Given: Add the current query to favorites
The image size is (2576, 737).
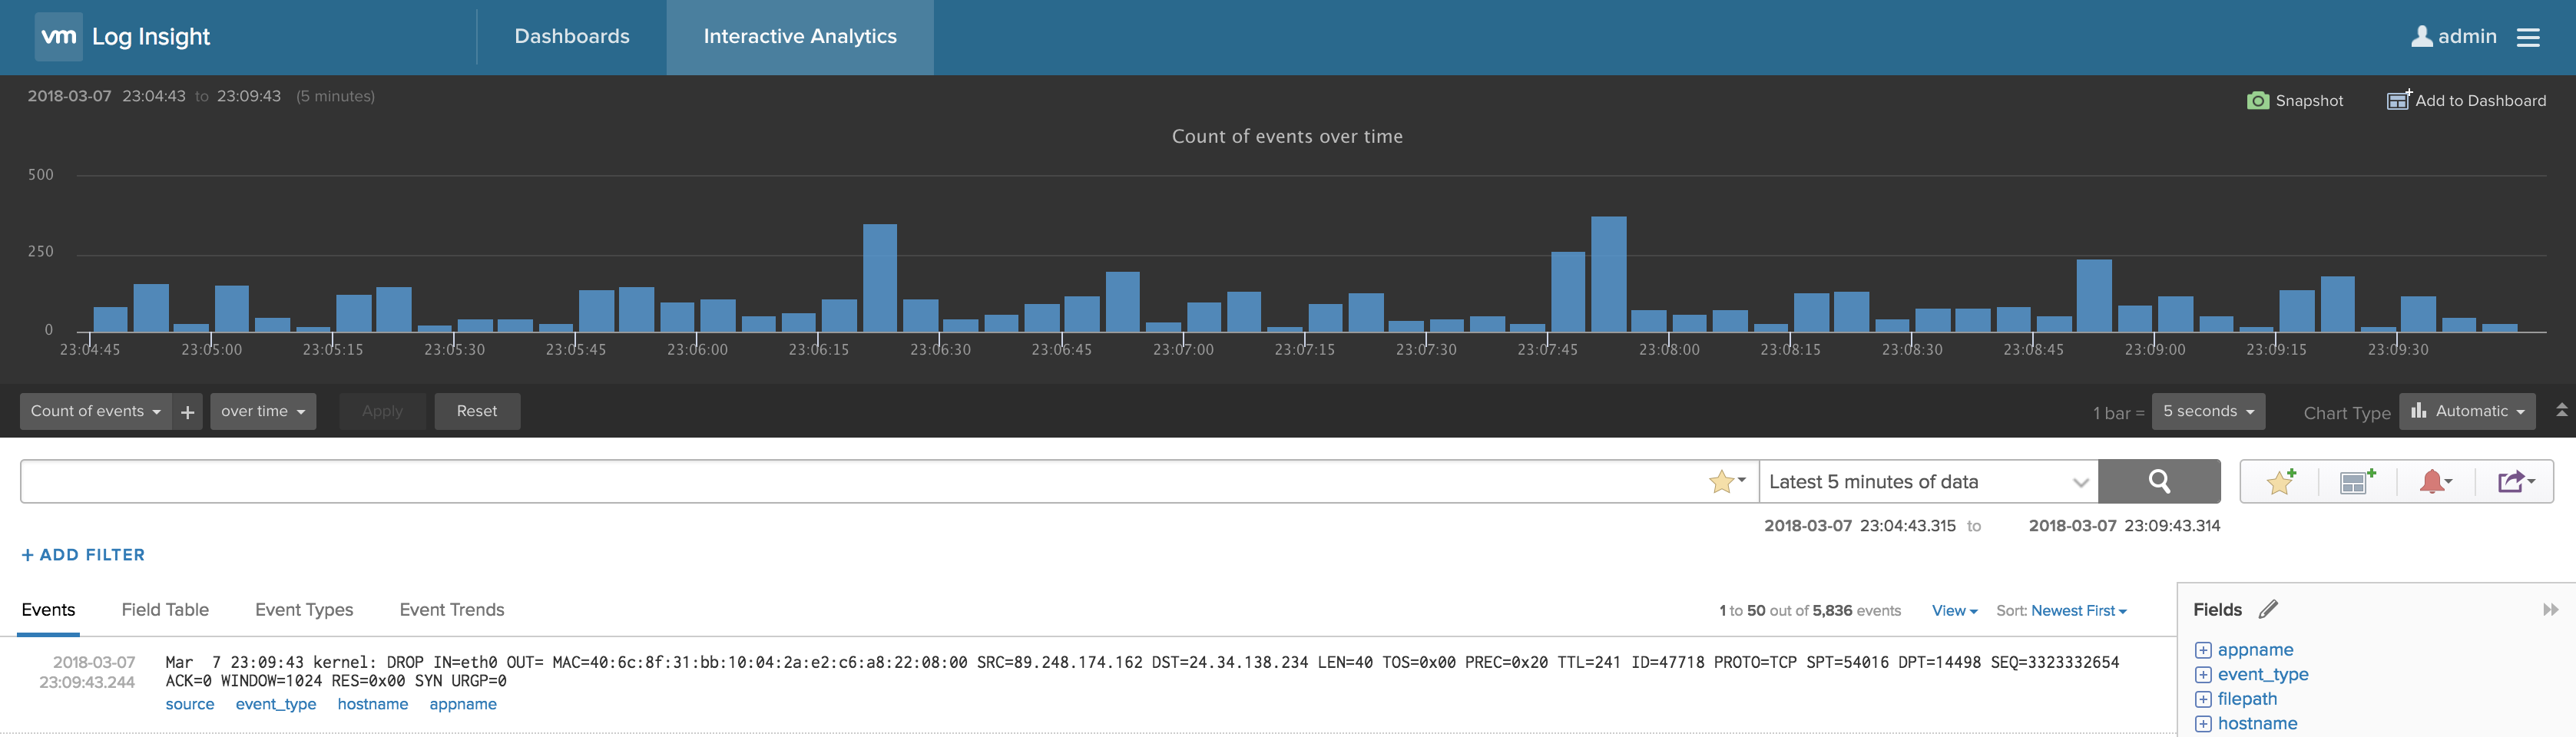Looking at the screenshot, I should pos(2280,482).
